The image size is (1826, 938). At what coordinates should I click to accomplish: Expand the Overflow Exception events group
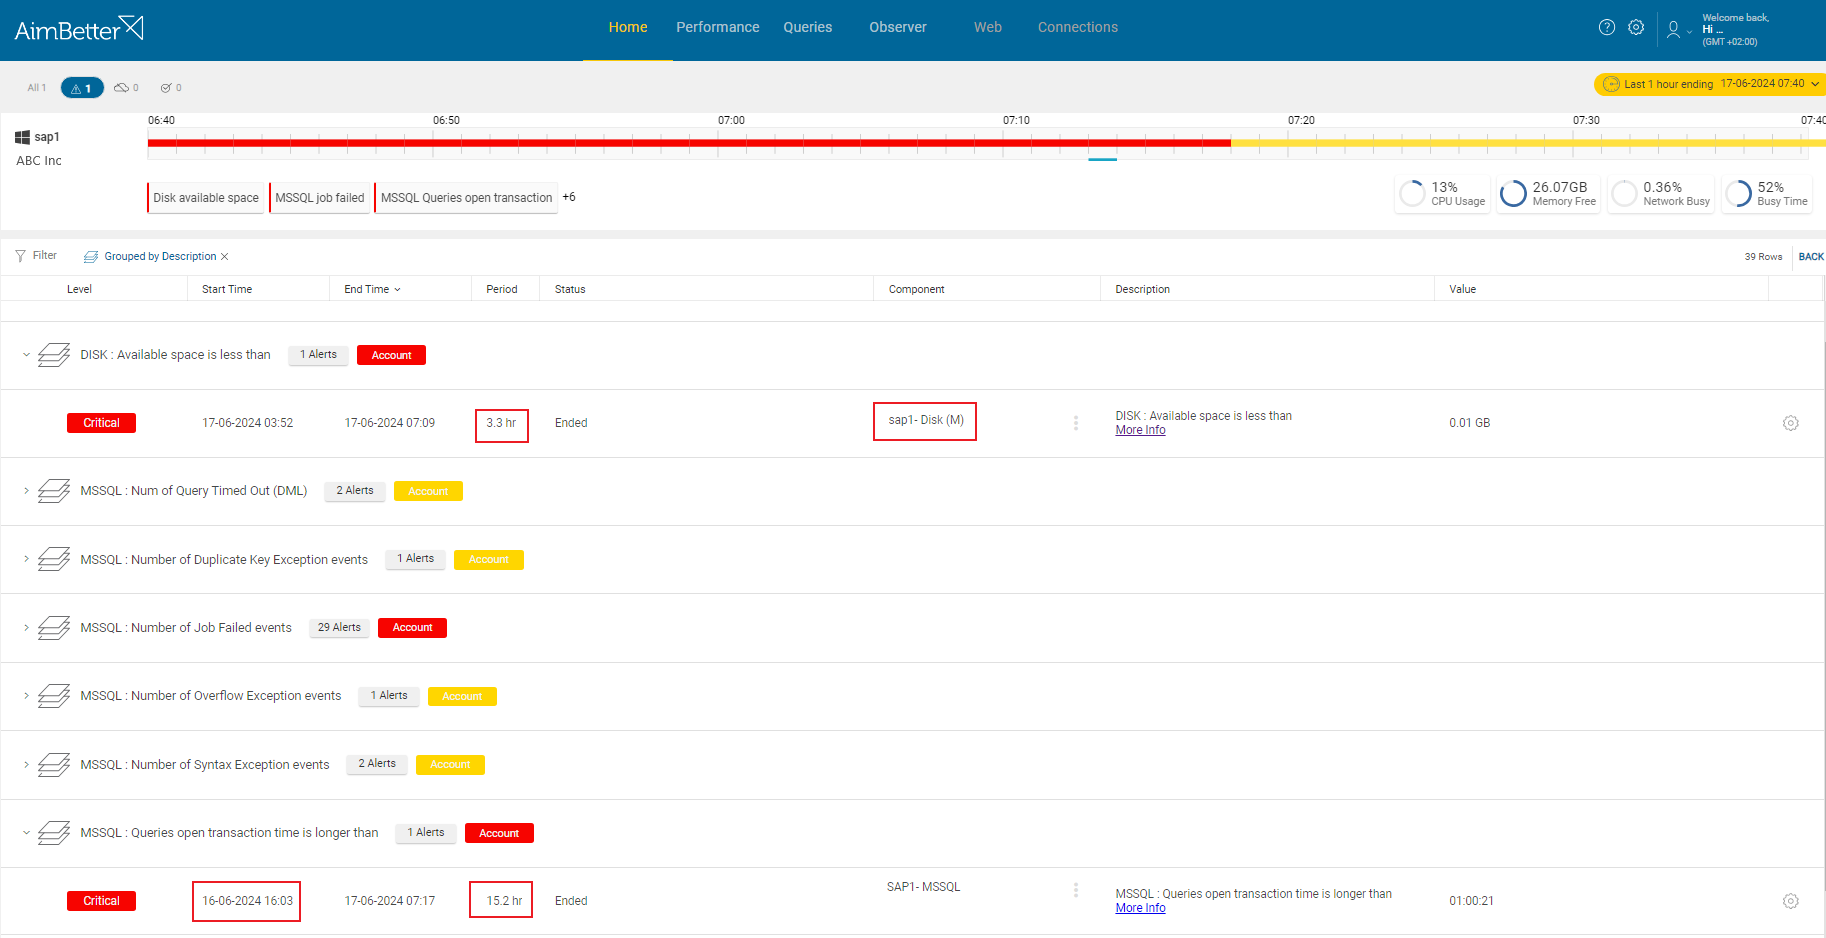click(x=26, y=696)
